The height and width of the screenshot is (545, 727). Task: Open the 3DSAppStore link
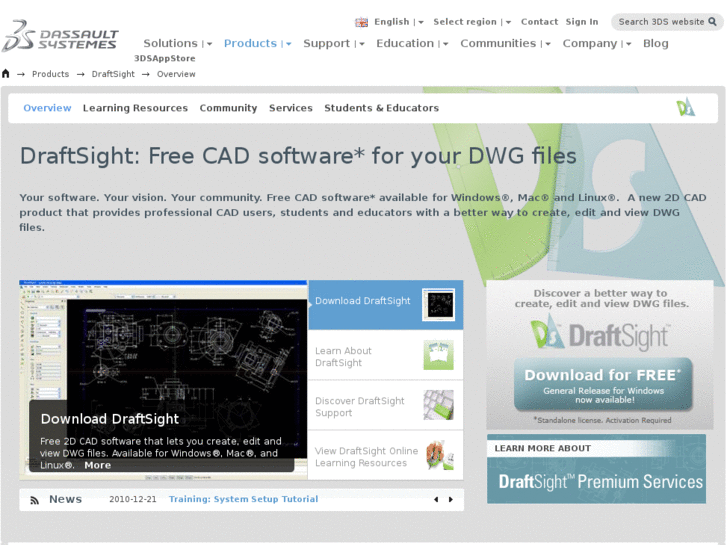pyautogui.click(x=165, y=58)
